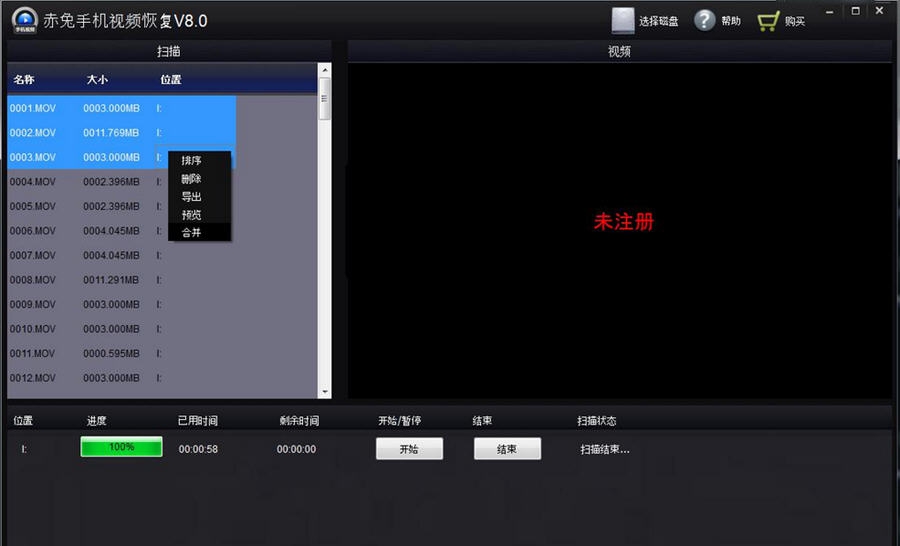The width and height of the screenshot is (900, 546).
Task: Click the 帮助 label
Action: pyautogui.click(x=731, y=21)
